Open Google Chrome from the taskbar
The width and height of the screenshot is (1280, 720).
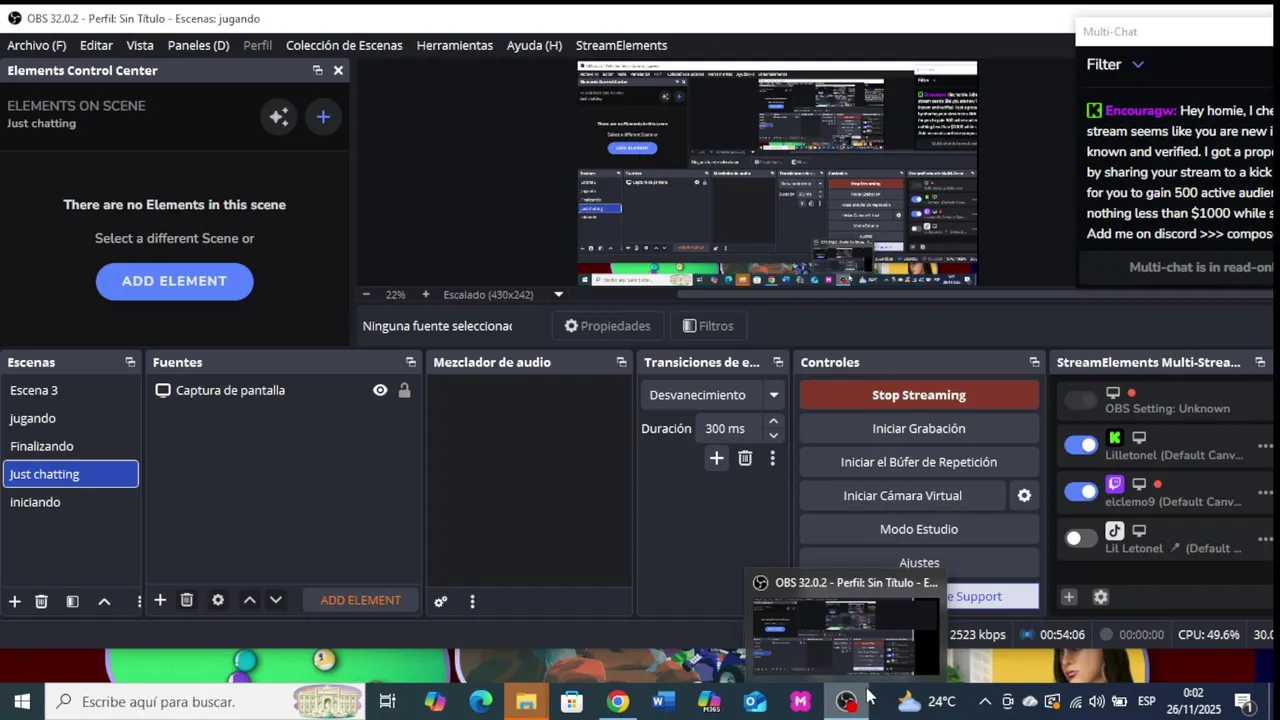[x=618, y=702]
